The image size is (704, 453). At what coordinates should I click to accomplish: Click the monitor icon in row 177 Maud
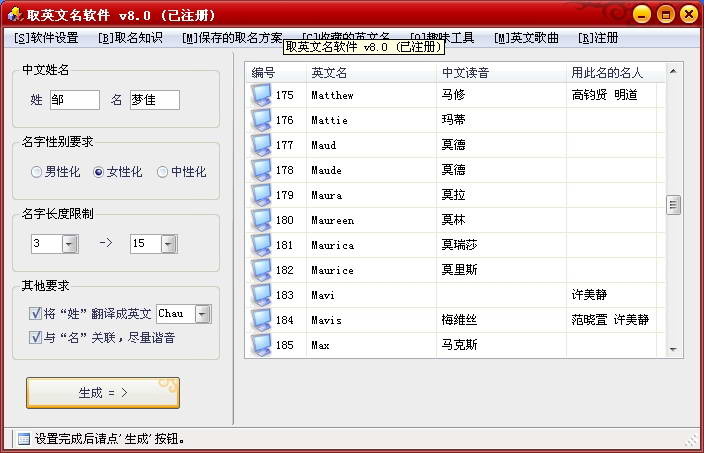(x=261, y=145)
